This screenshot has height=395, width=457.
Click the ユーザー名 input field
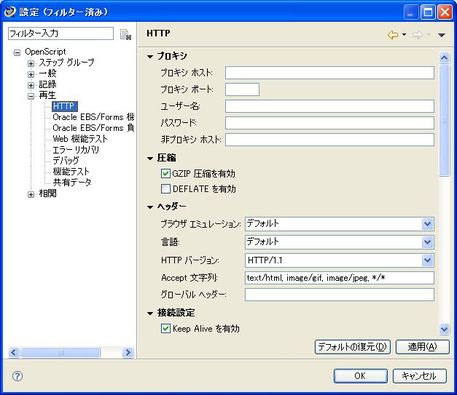click(330, 106)
